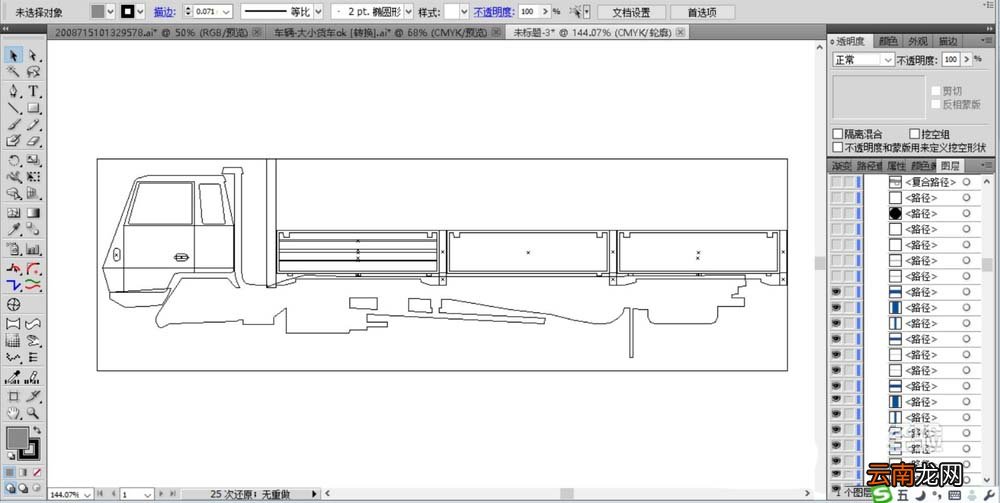Screen dimensions: 1000x503
Task: Open the stroke color dropdown in control bar
Action: [x=140, y=11]
